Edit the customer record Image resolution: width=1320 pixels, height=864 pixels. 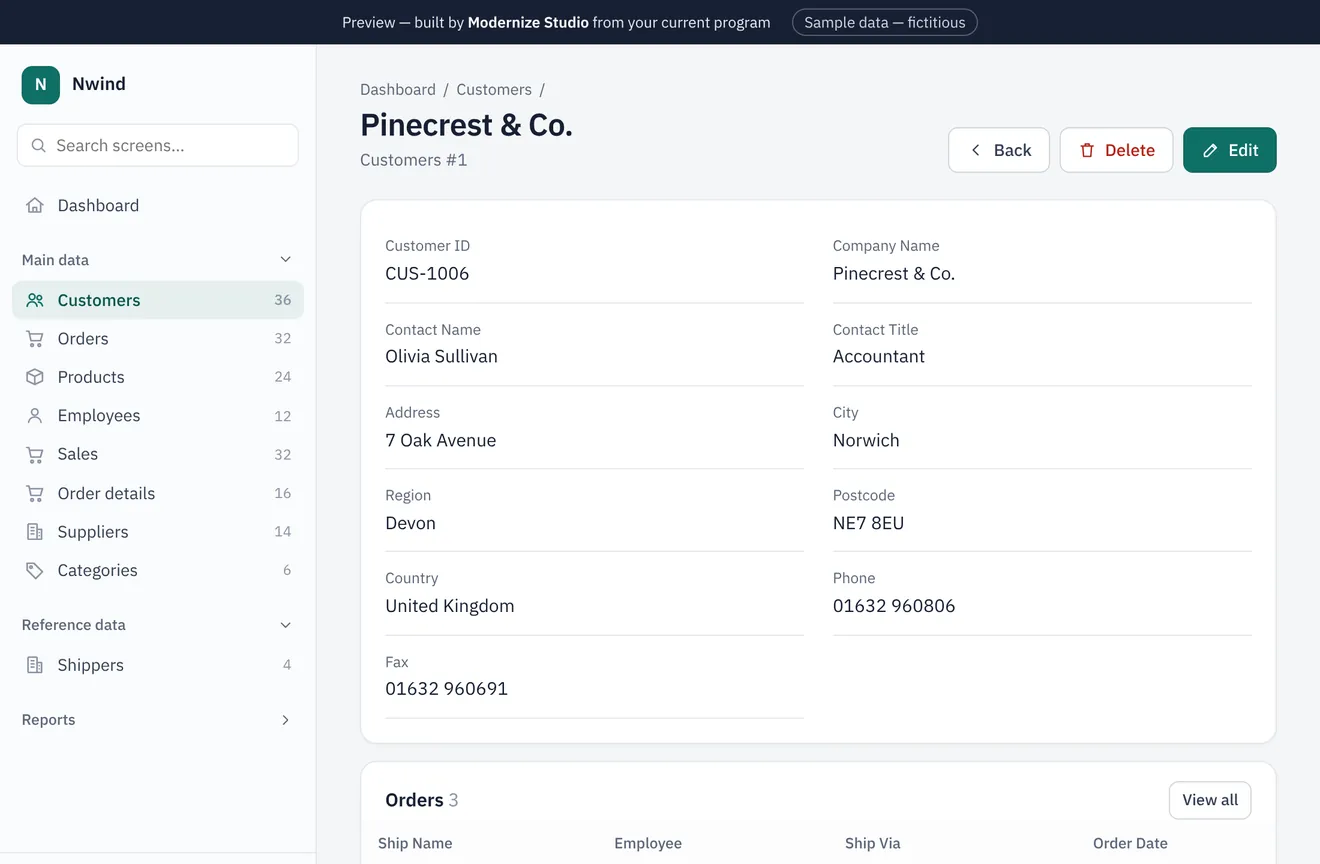[1230, 150]
